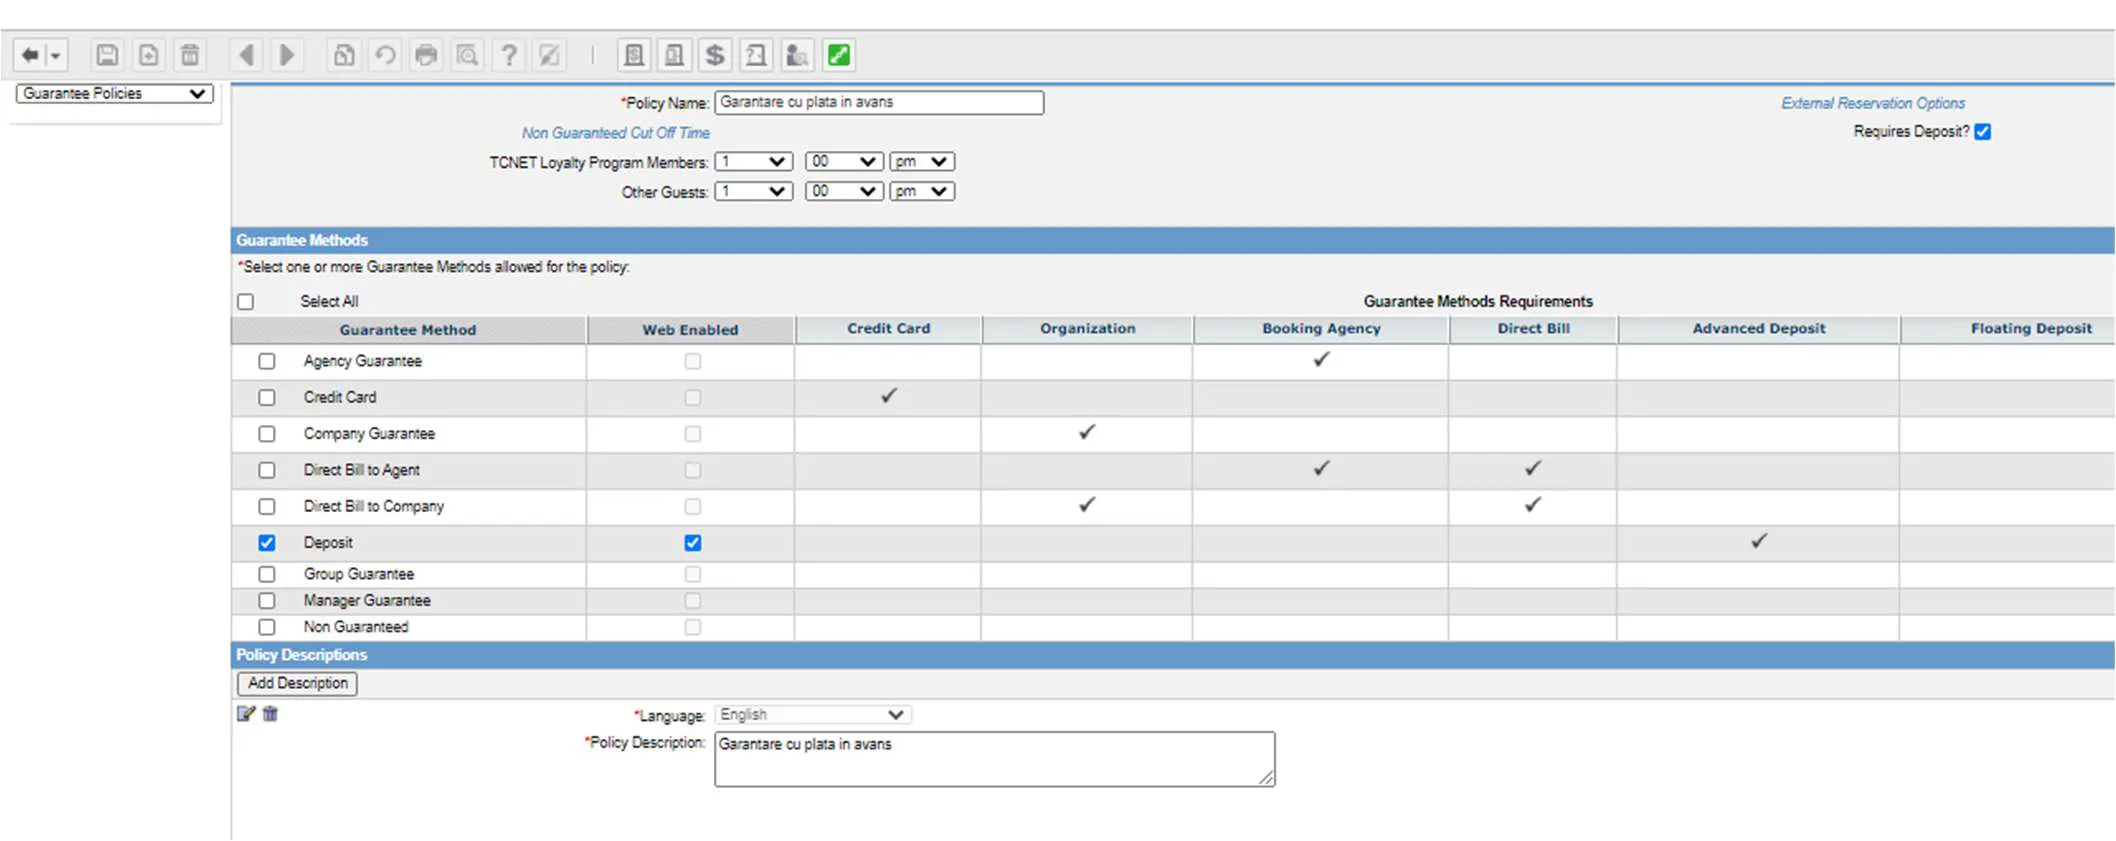Click into the Policy Description text area
2116x841 pixels.
coord(995,759)
